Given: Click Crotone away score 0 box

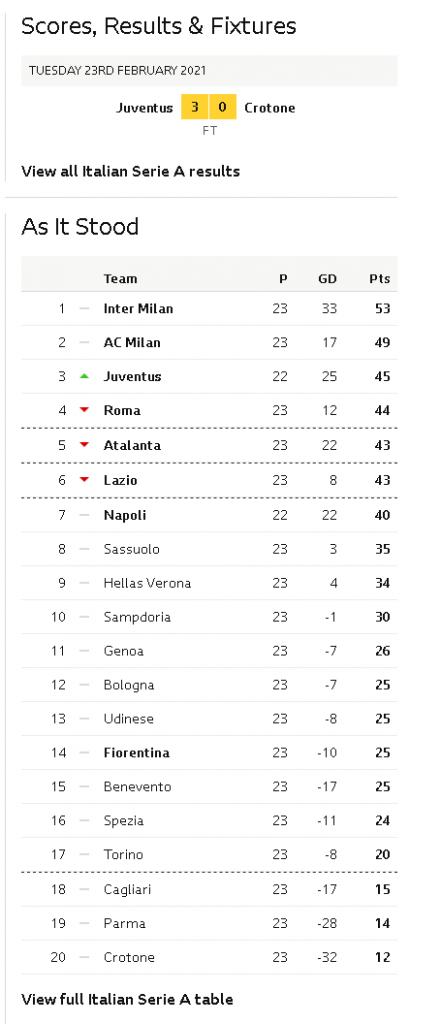Looking at the screenshot, I should pyautogui.click(x=223, y=108).
